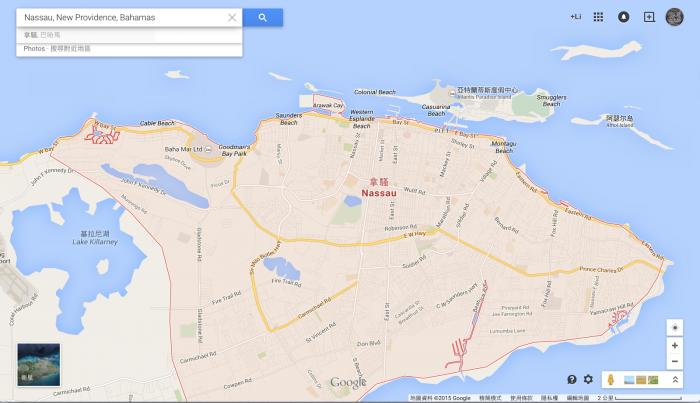Open the Google apps grid

click(x=598, y=17)
